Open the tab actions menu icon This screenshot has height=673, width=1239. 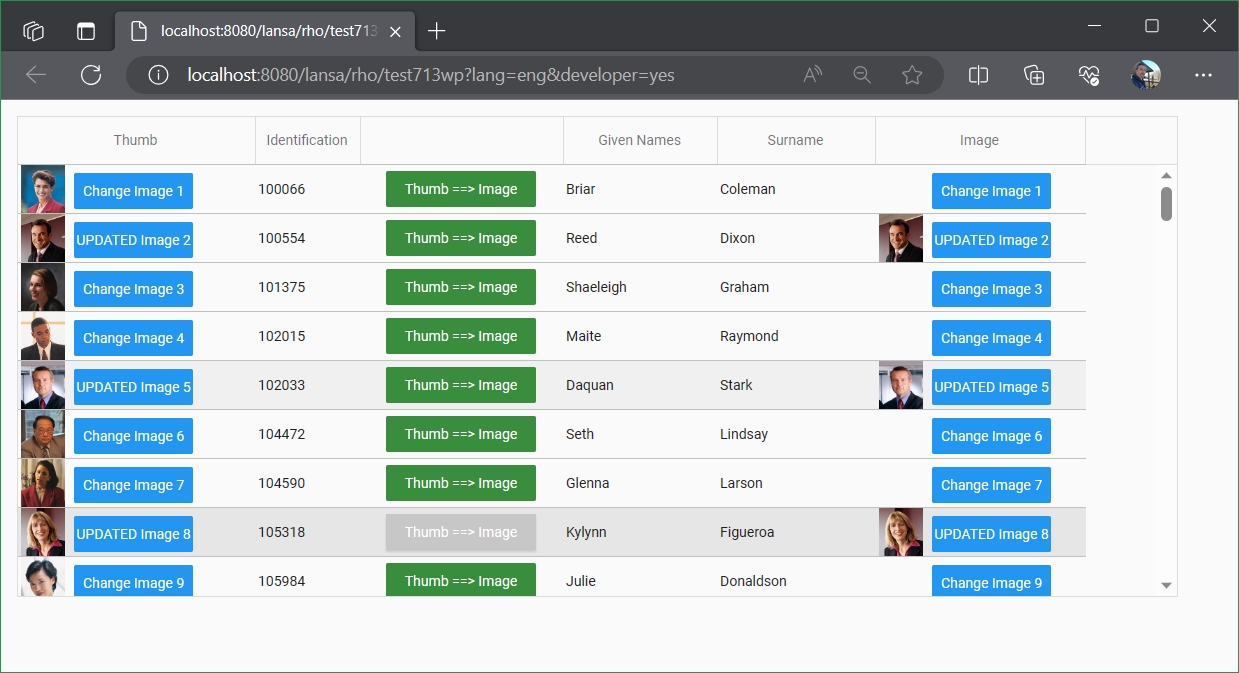point(34,31)
